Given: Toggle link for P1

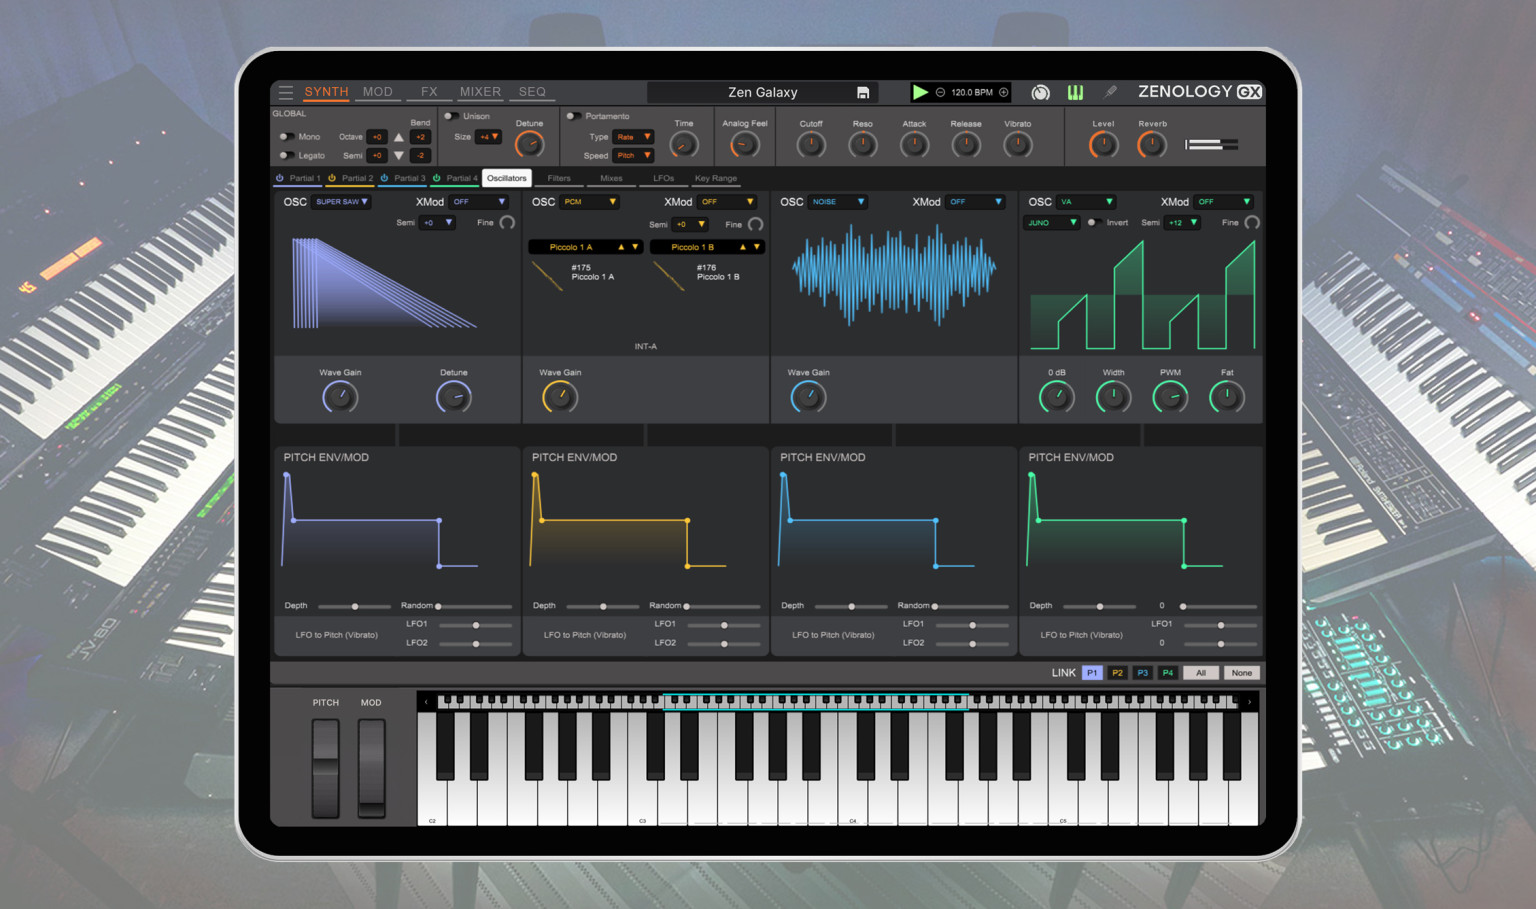Looking at the screenshot, I should point(1092,673).
